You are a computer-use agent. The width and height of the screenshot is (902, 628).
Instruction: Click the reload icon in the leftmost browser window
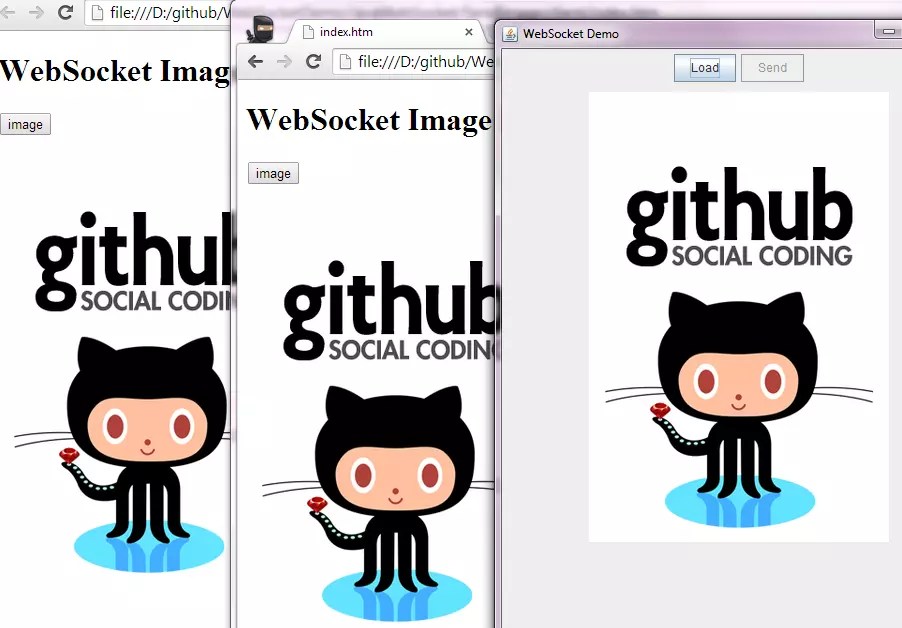pyautogui.click(x=65, y=13)
